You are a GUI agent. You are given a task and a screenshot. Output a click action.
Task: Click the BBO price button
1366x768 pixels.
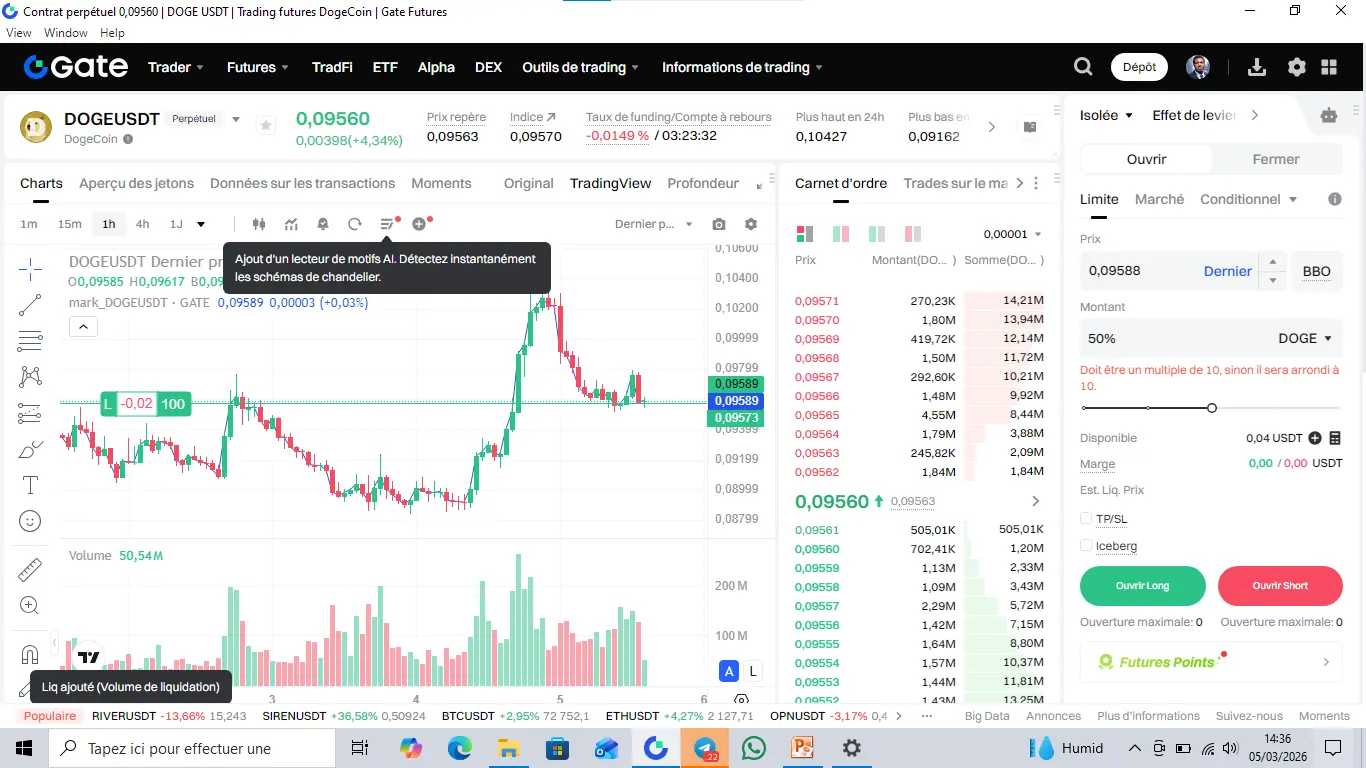1317,271
